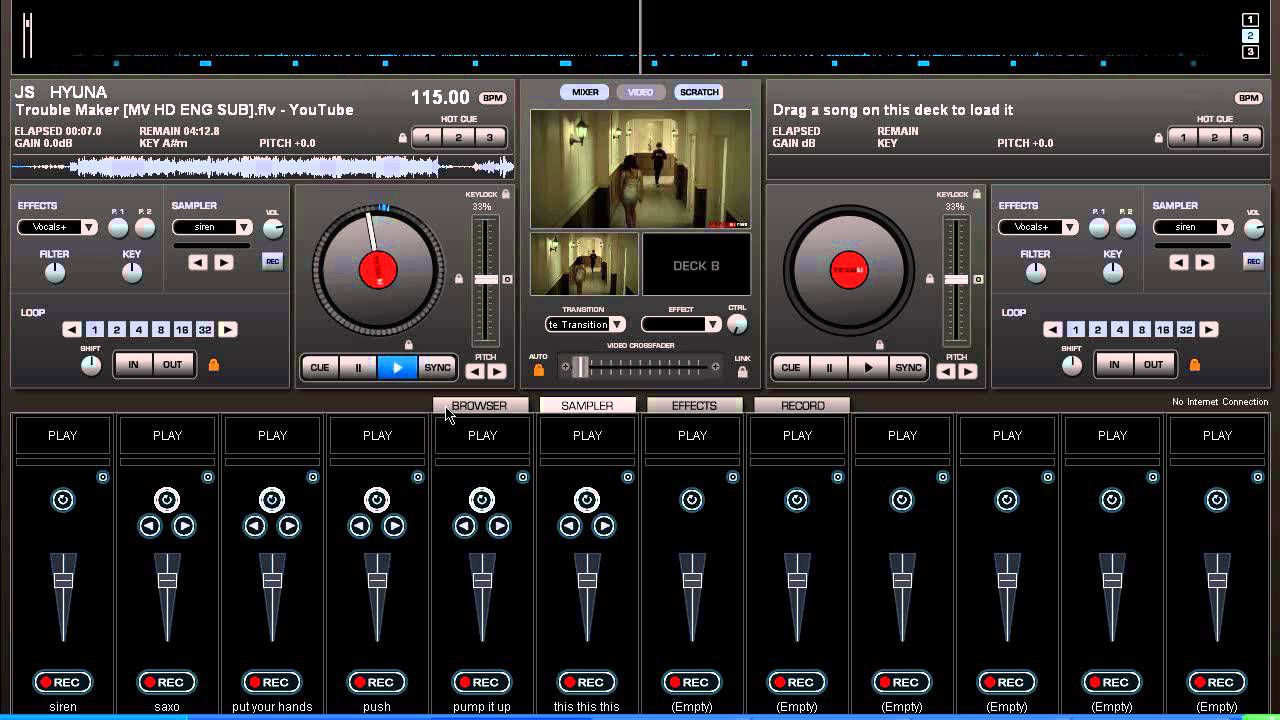Click the left deck sampler VOL knob
Screen dimensions: 1280x720
point(273,228)
